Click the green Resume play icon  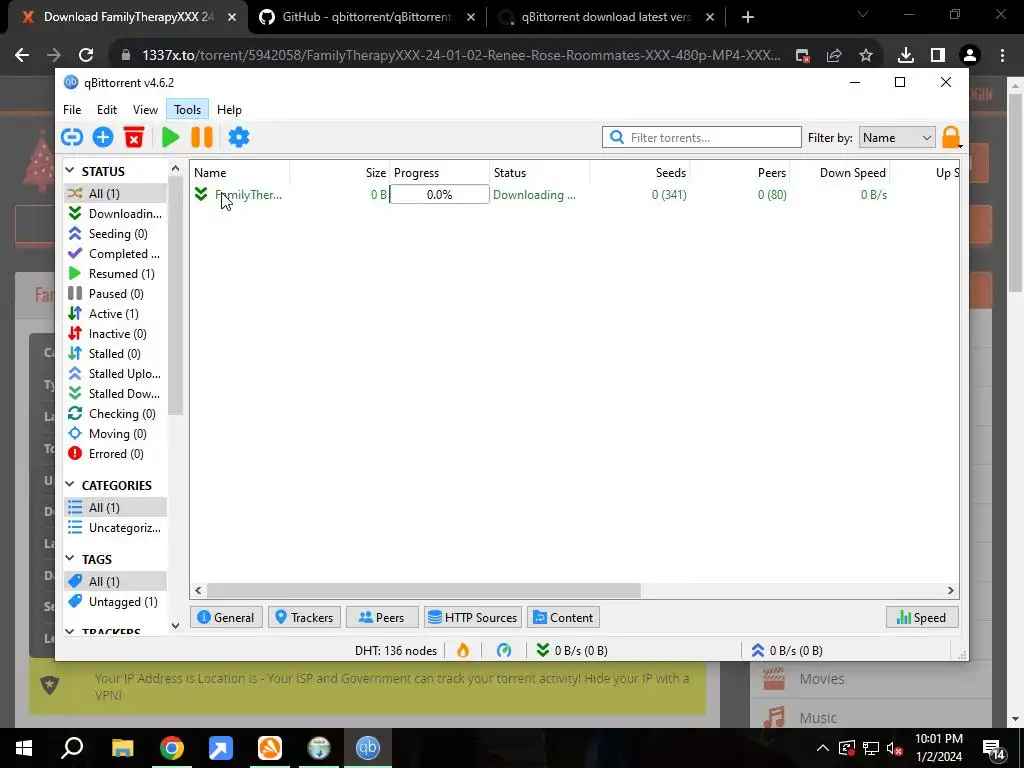(x=170, y=137)
